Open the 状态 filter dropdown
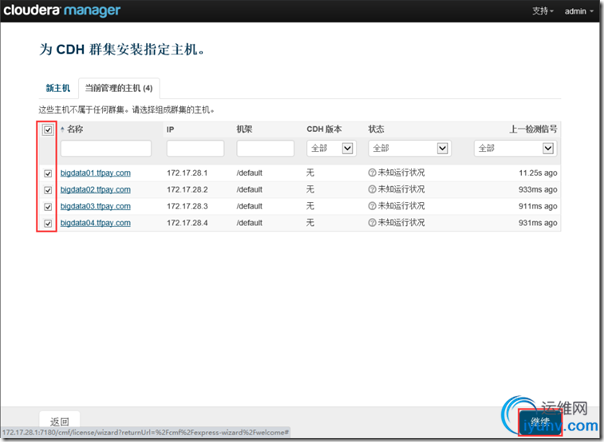604x442 pixels. (409, 148)
